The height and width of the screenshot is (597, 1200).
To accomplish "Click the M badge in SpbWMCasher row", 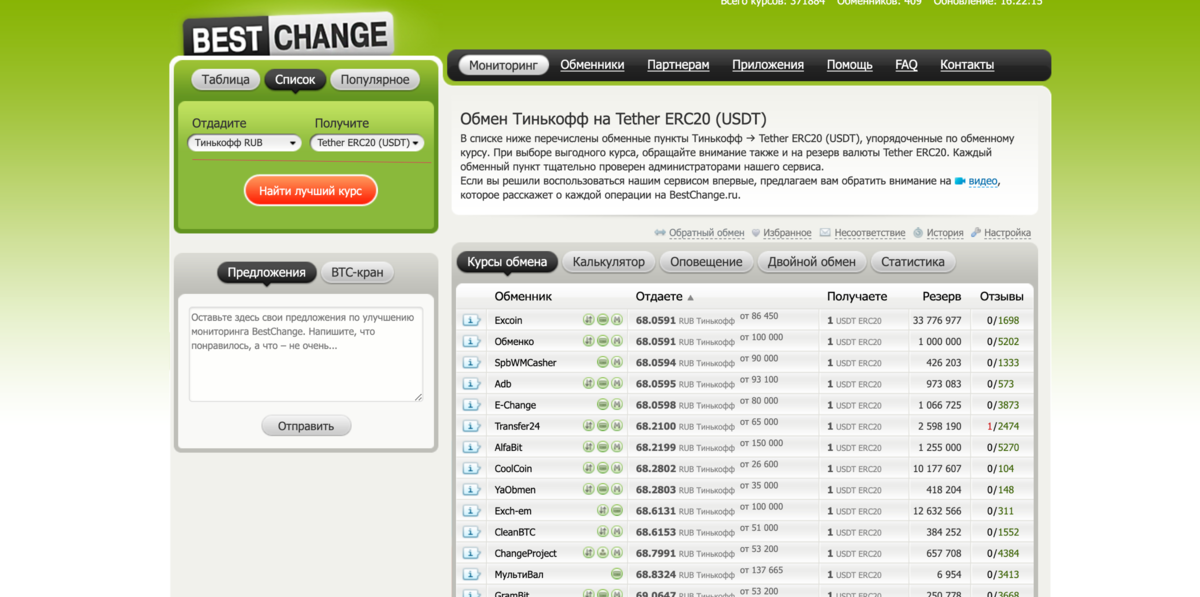I will 617,363.
